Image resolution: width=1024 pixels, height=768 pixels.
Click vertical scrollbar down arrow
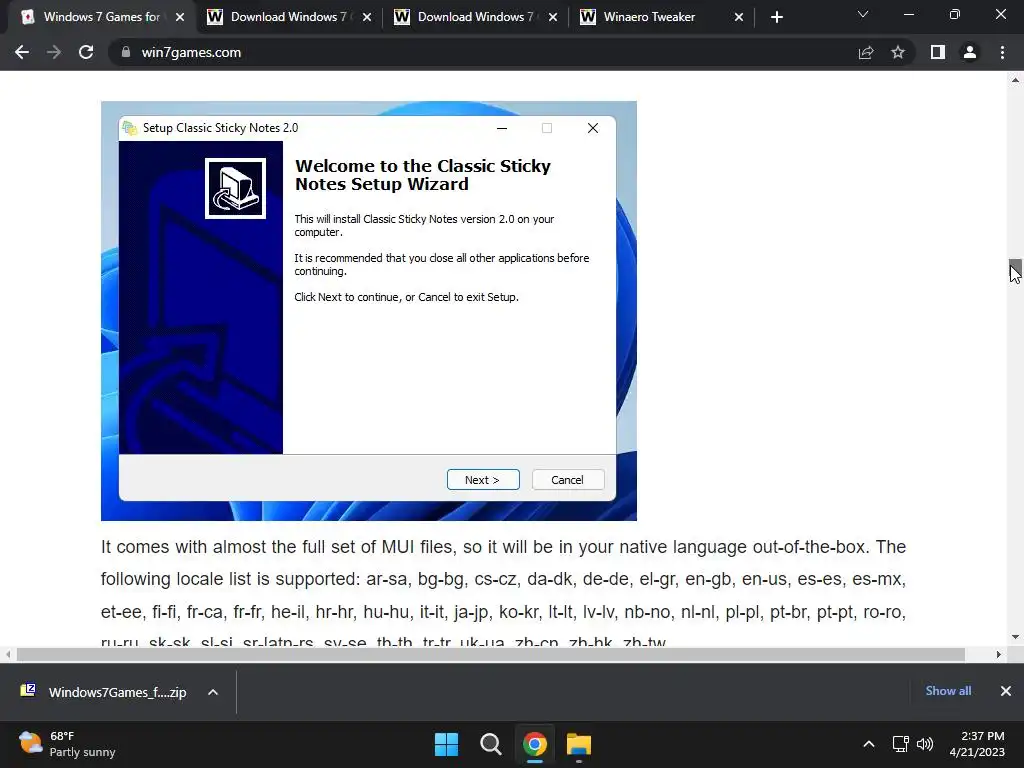pyautogui.click(x=1015, y=637)
